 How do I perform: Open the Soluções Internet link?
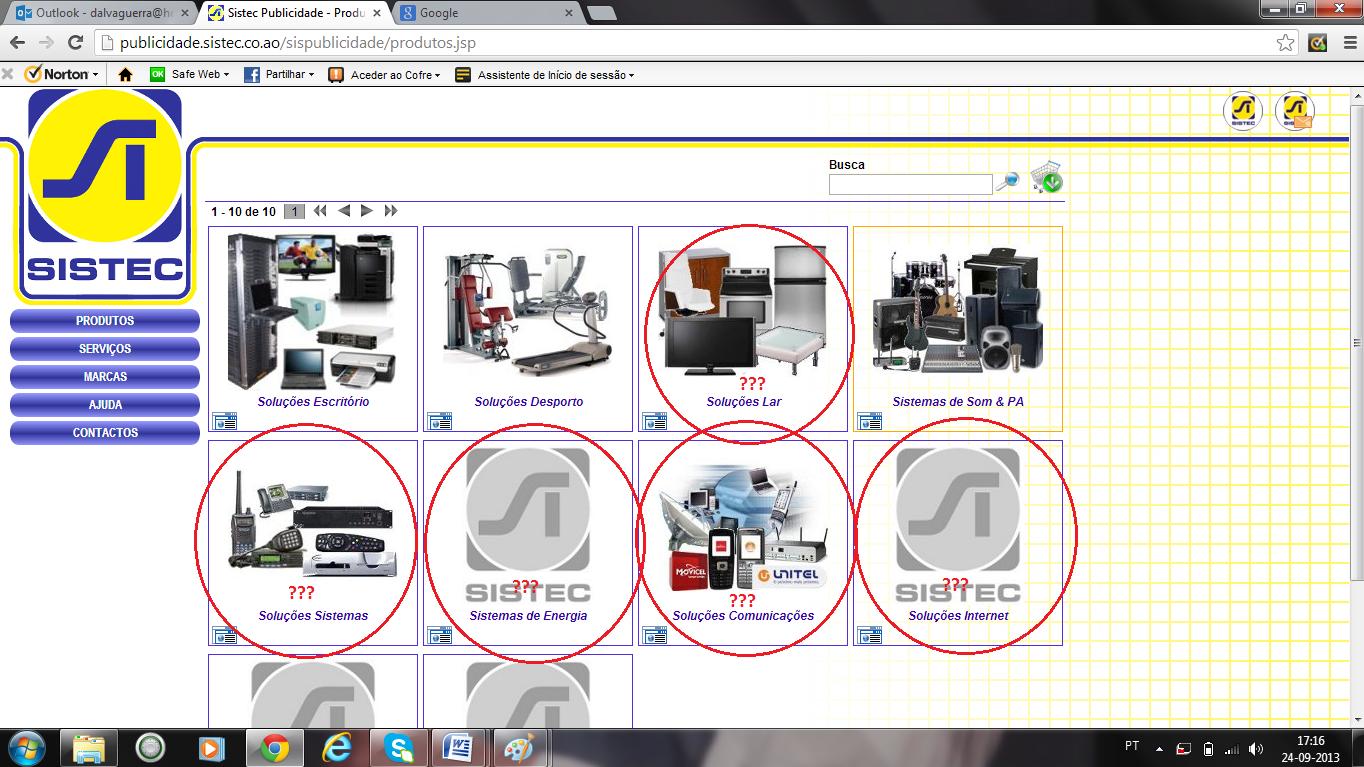pos(958,616)
